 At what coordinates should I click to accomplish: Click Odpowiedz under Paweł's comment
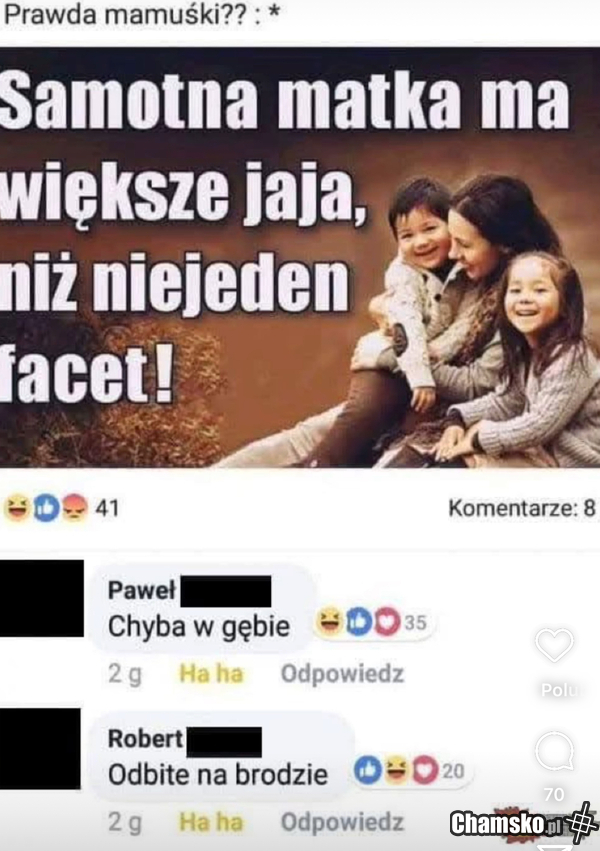pyautogui.click(x=342, y=674)
